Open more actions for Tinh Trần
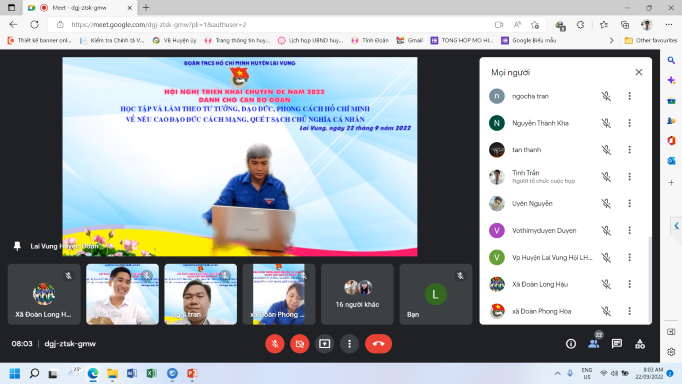The width and height of the screenshot is (682, 384). (x=629, y=177)
